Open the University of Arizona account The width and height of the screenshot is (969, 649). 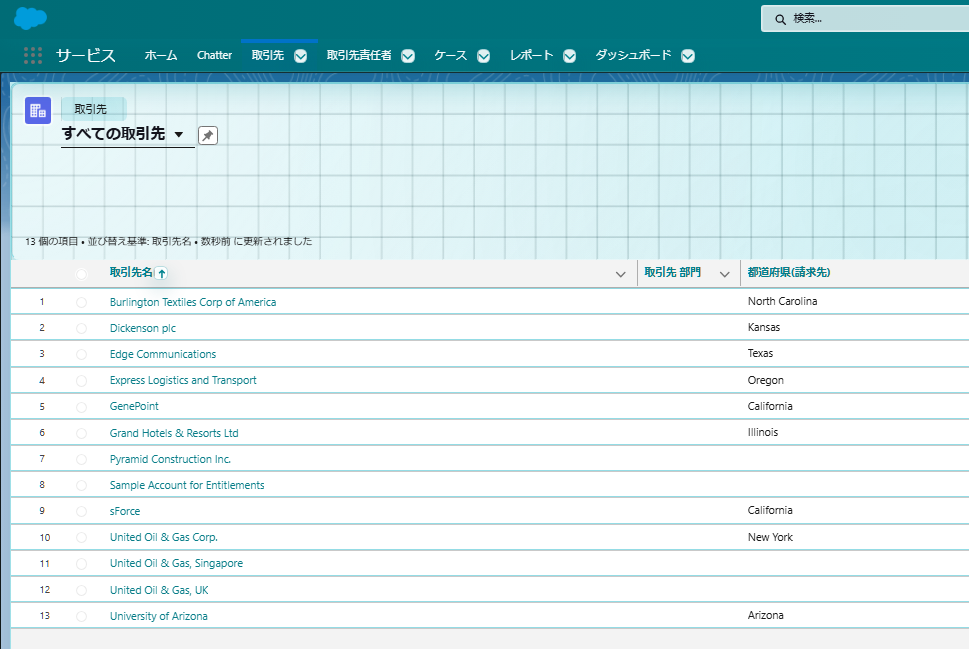tap(159, 616)
